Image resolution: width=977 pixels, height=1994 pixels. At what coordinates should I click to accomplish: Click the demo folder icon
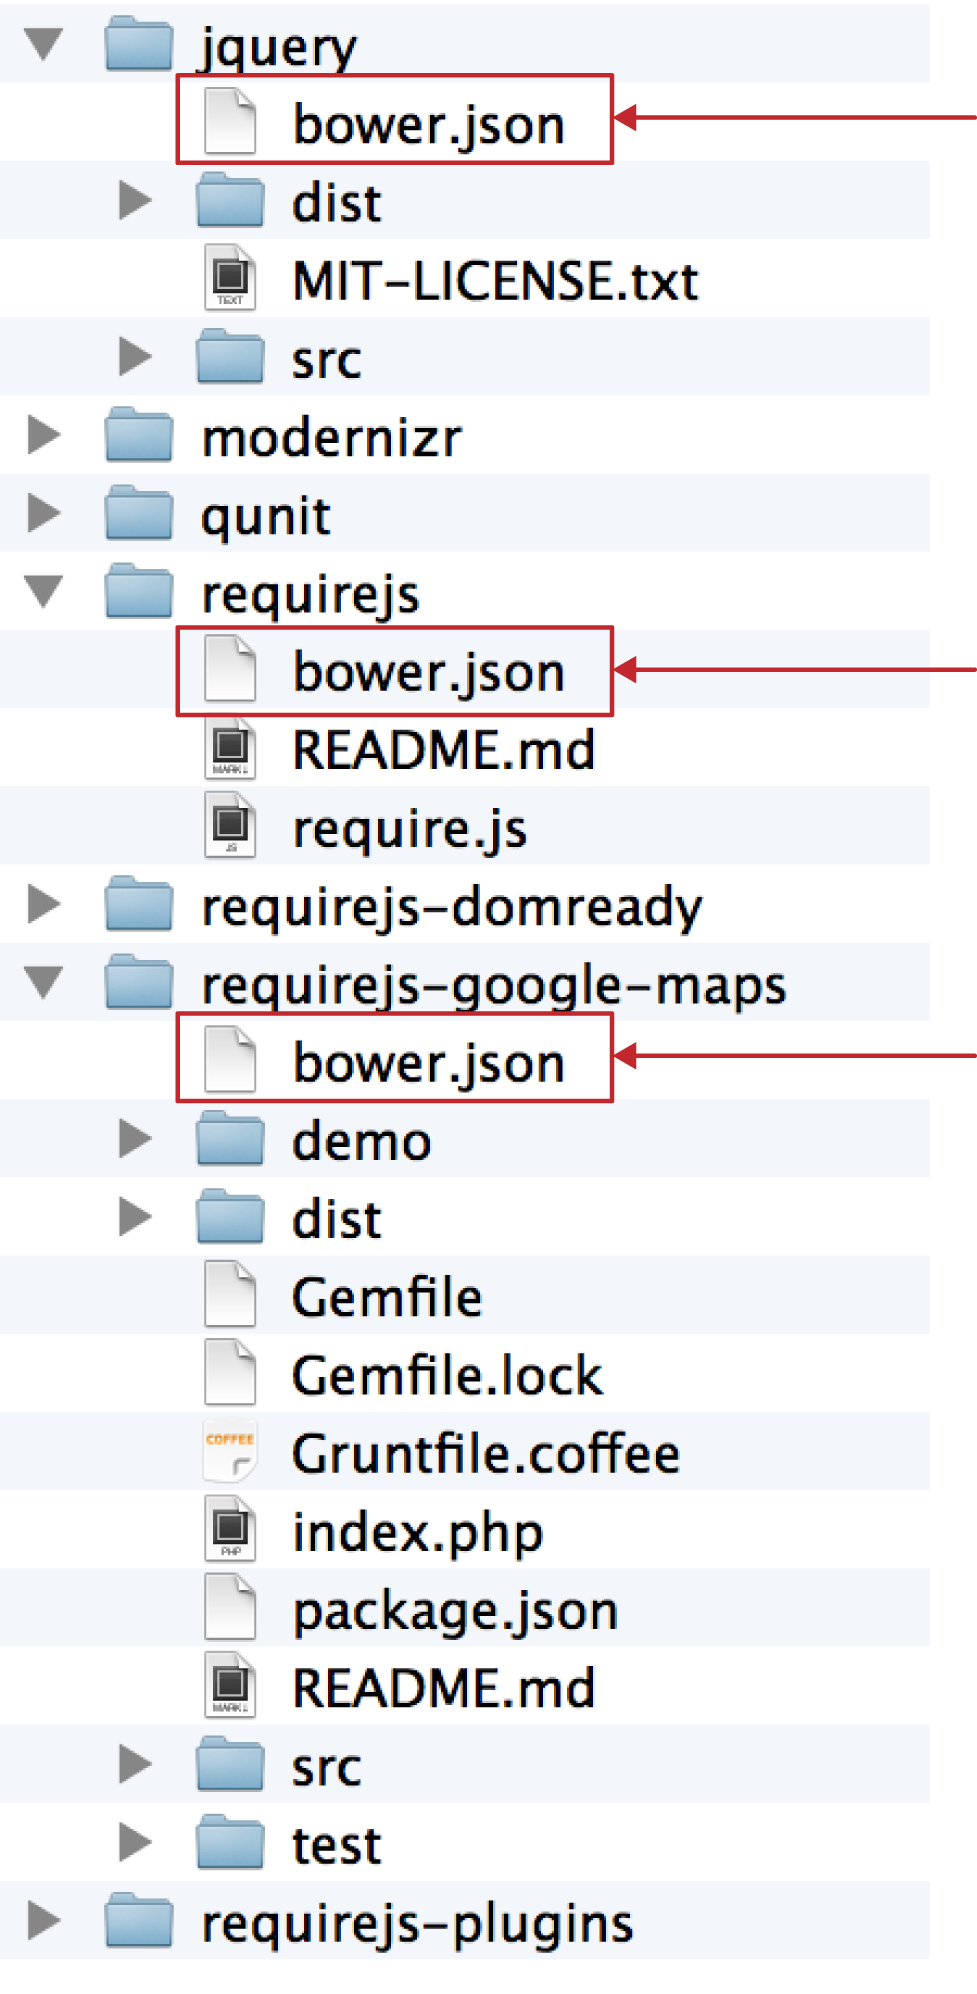click(230, 1139)
